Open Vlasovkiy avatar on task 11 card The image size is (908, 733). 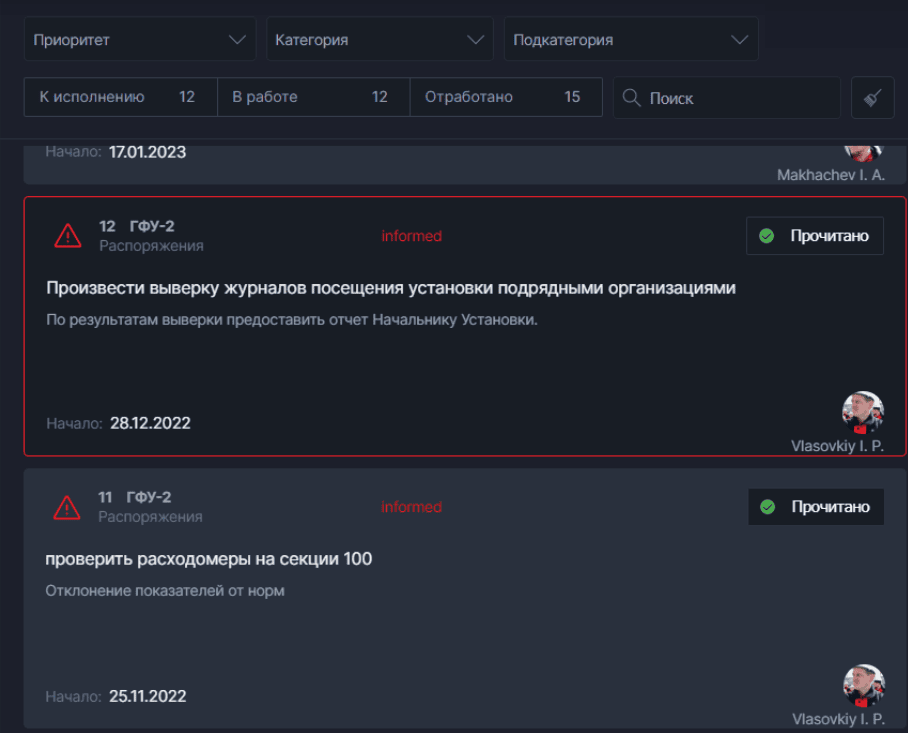coord(864,685)
